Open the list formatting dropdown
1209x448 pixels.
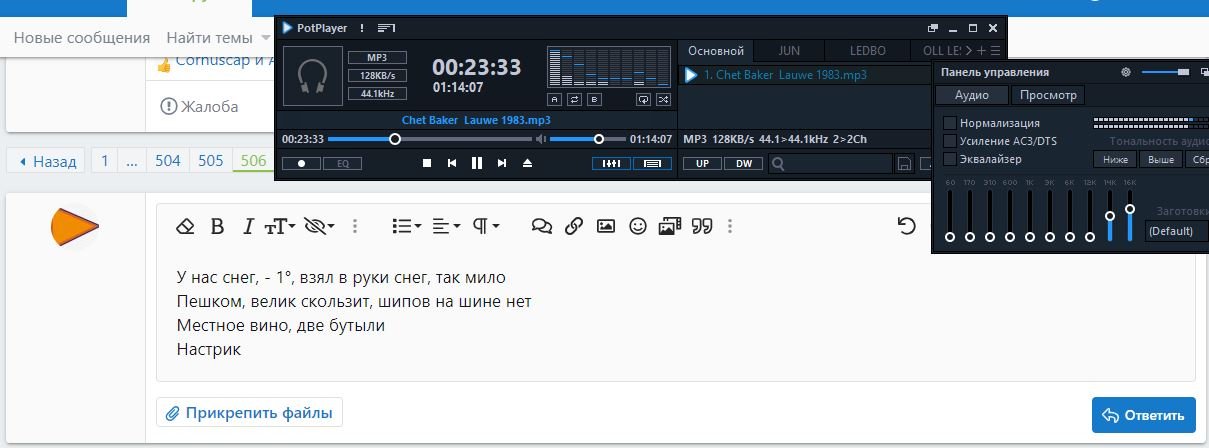[x=406, y=227]
